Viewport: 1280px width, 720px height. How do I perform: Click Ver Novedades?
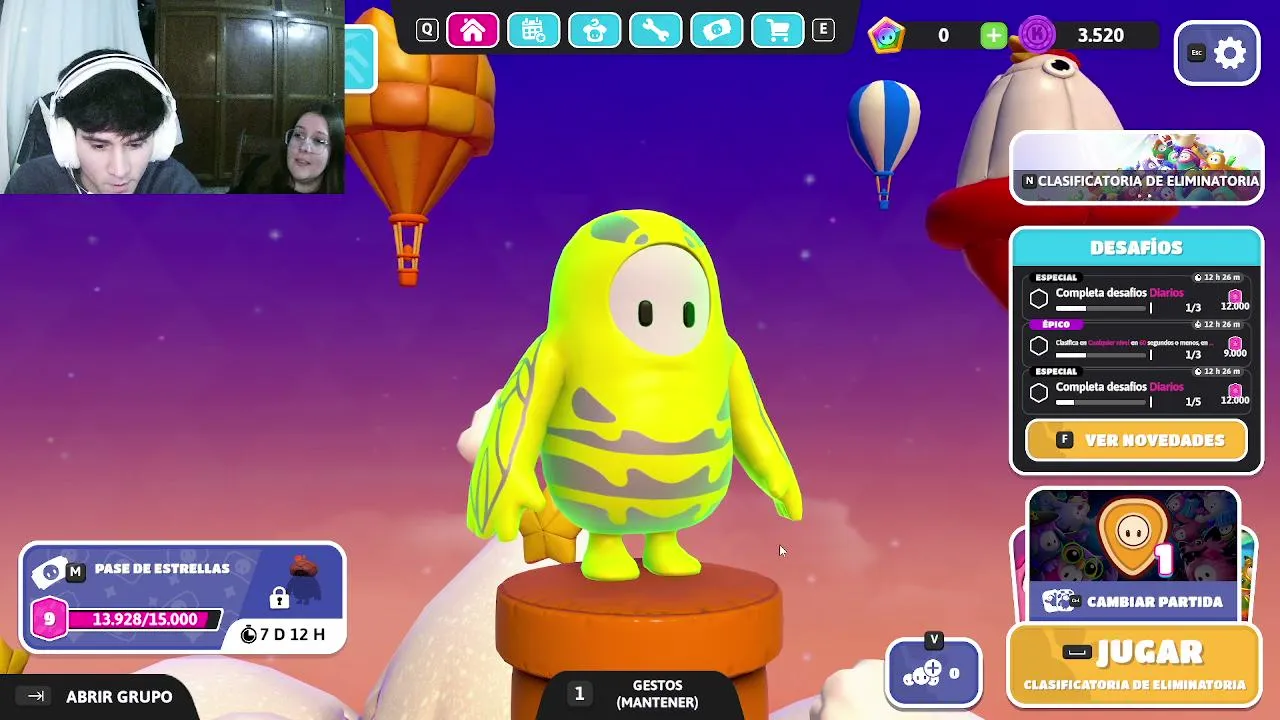(1136, 440)
